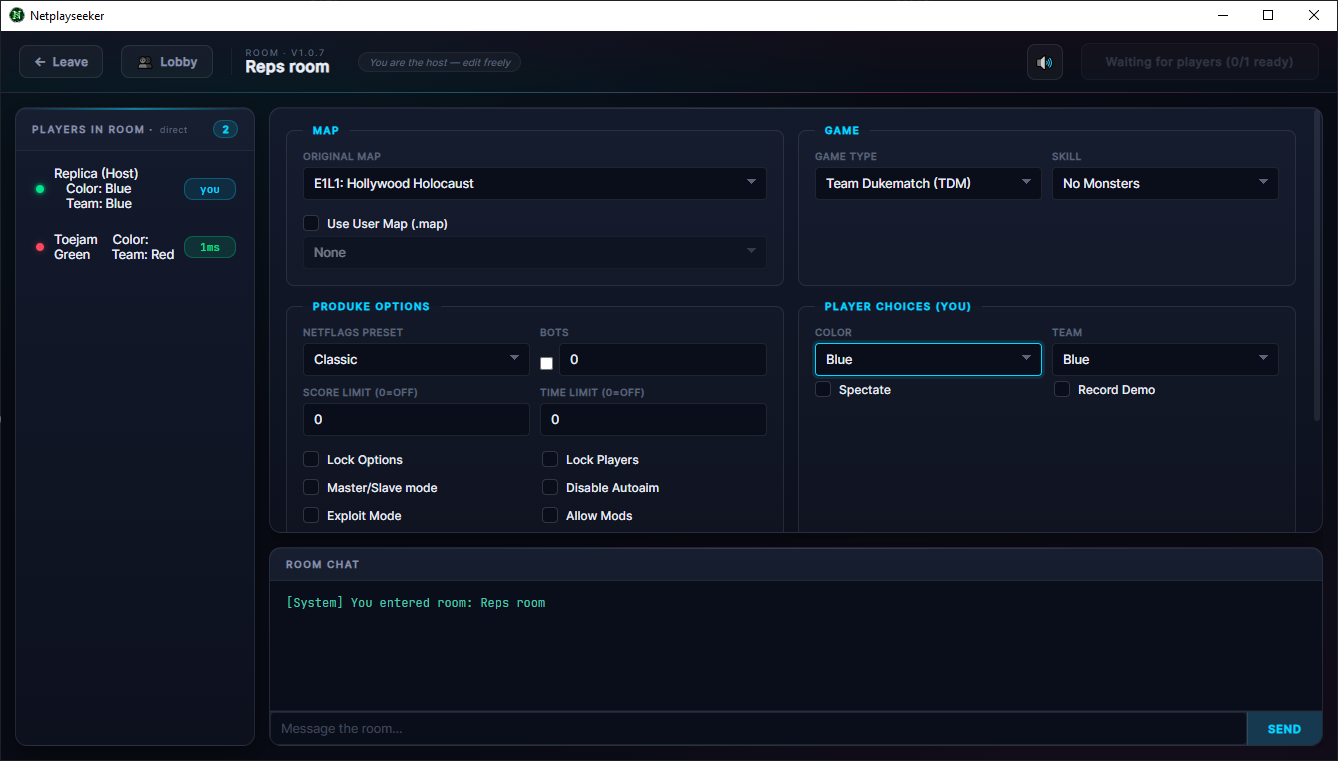
Task: Enable Use User Map (.map) checkbox
Action: click(311, 224)
